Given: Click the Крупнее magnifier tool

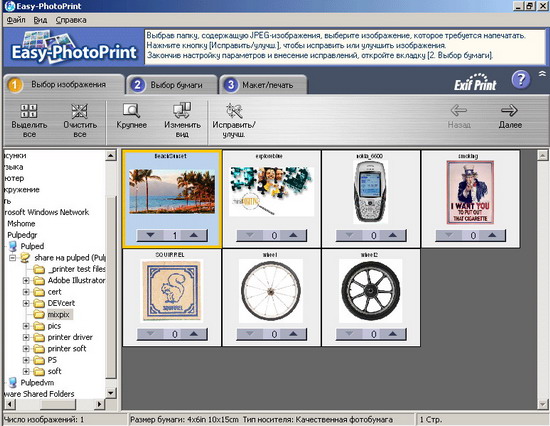Looking at the screenshot, I should (132, 111).
